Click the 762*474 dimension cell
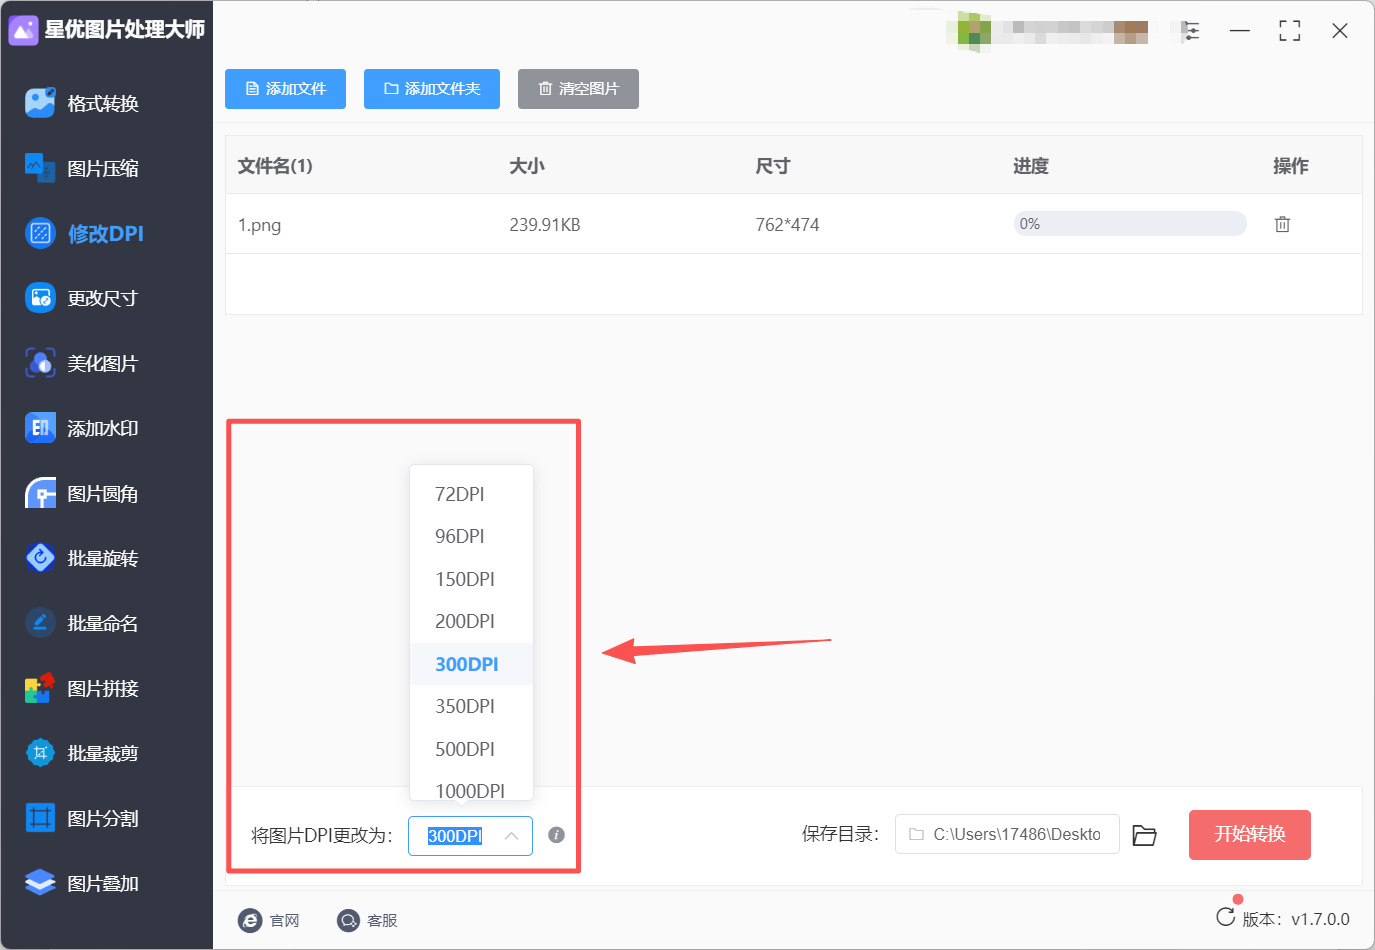This screenshot has height=950, width=1375. click(x=787, y=225)
